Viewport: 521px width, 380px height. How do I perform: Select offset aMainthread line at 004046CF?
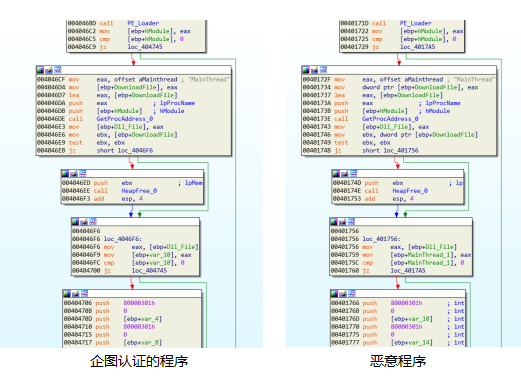tap(133, 80)
